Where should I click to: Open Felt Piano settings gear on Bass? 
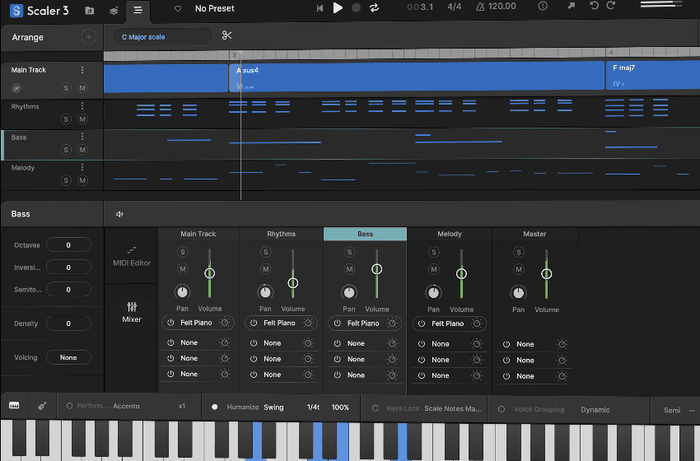tap(391, 323)
